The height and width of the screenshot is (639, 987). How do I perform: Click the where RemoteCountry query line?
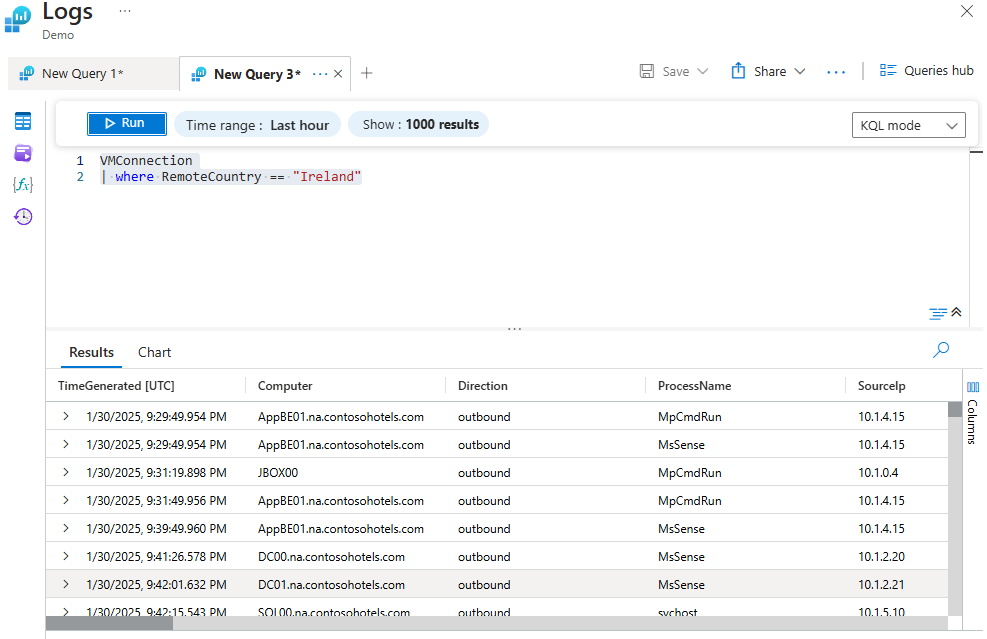(232, 177)
